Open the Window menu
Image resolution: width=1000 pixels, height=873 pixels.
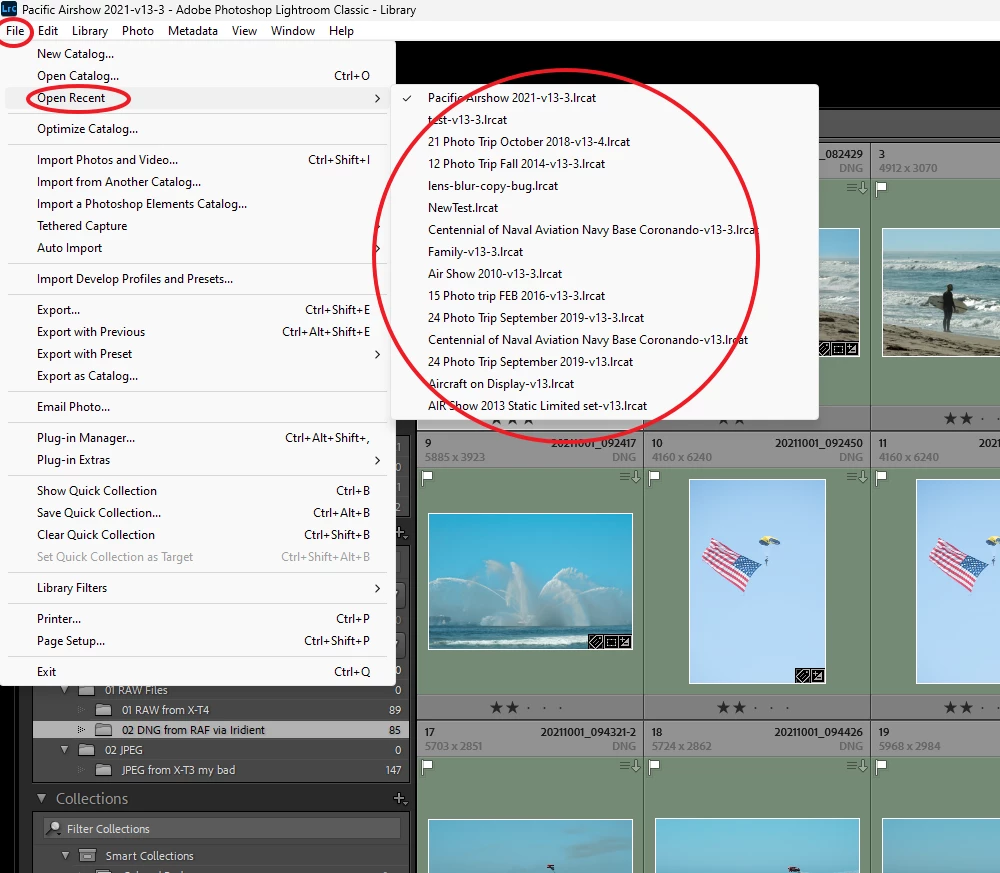pos(293,31)
